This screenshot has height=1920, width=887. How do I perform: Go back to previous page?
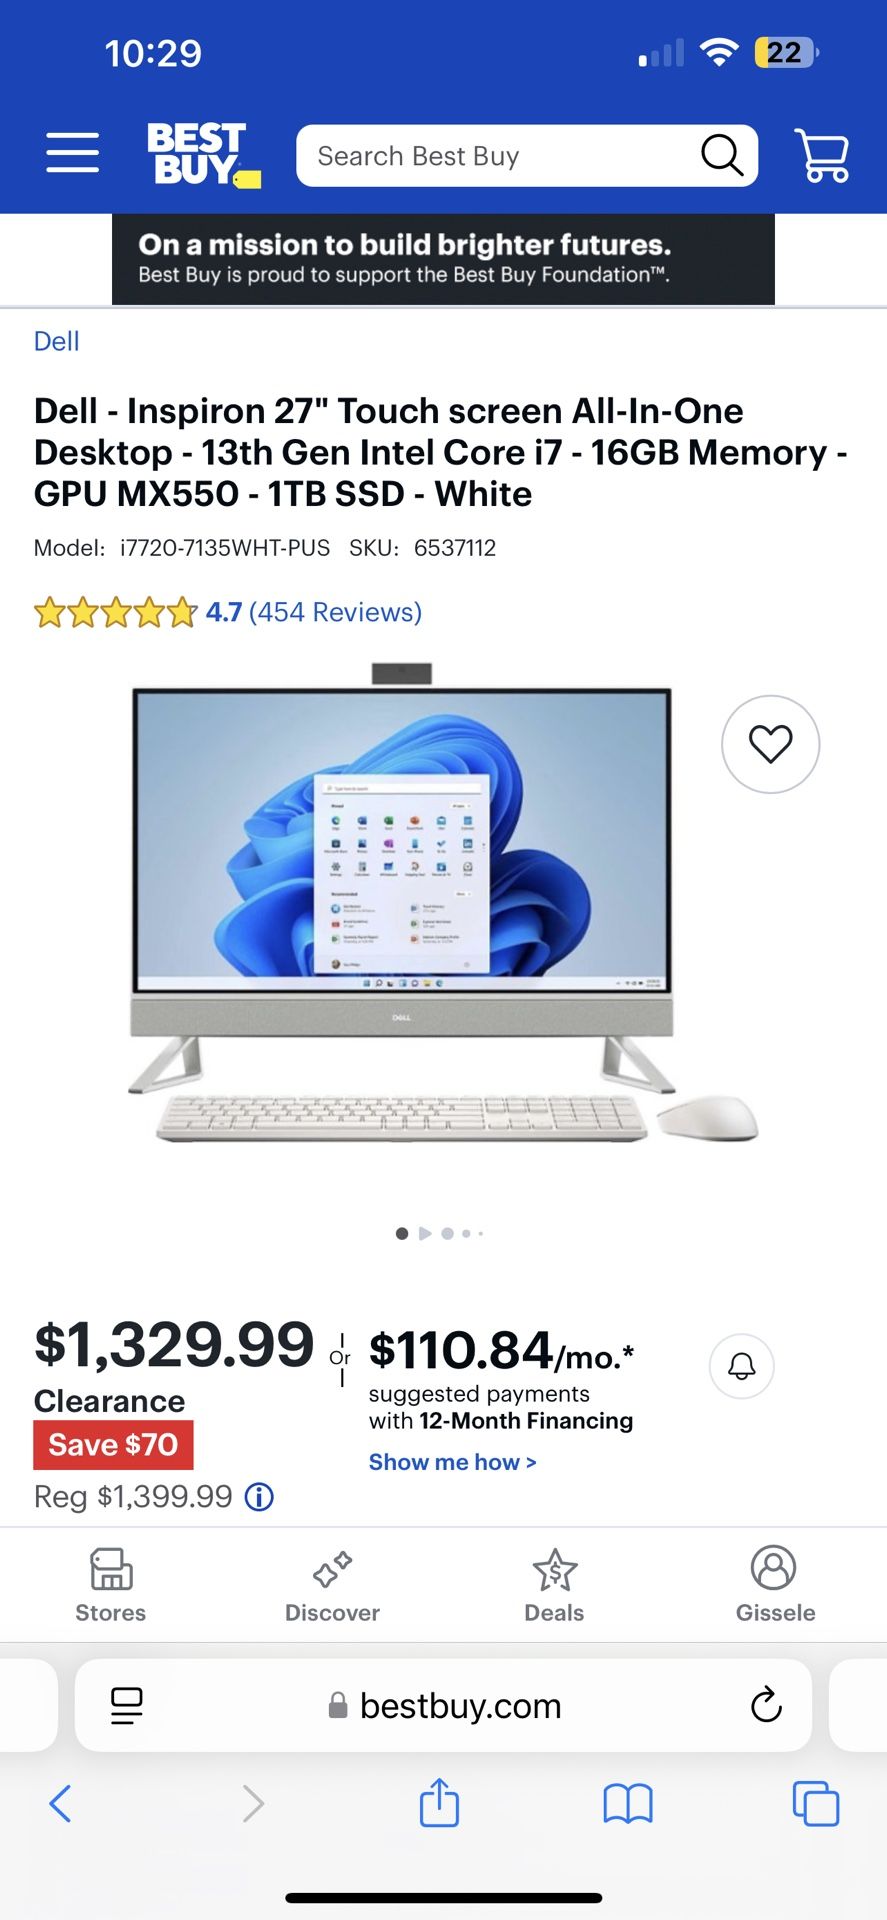coord(60,1804)
